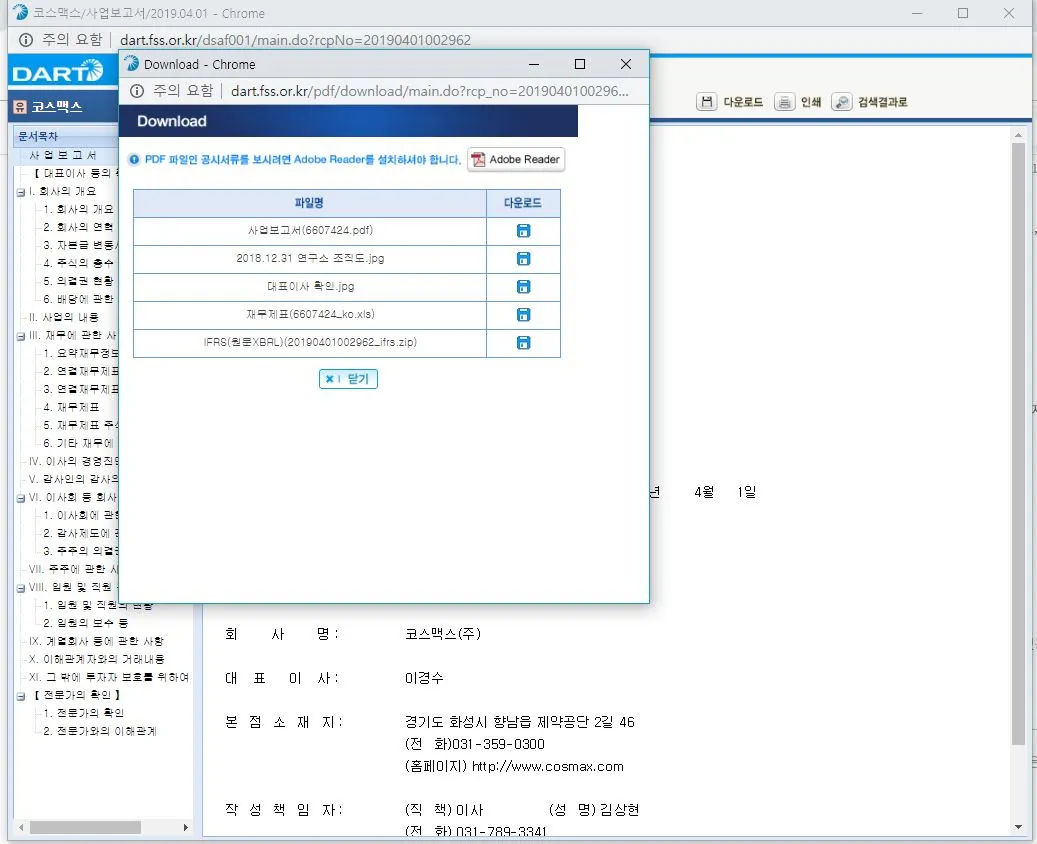Click the 유 market badge icon beside 코스맥스
Viewport: 1037px width, 844px height.
(20, 107)
